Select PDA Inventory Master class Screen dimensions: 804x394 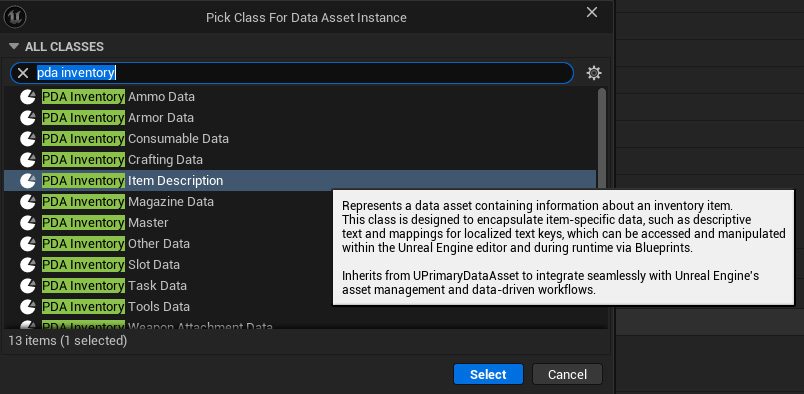point(168,223)
